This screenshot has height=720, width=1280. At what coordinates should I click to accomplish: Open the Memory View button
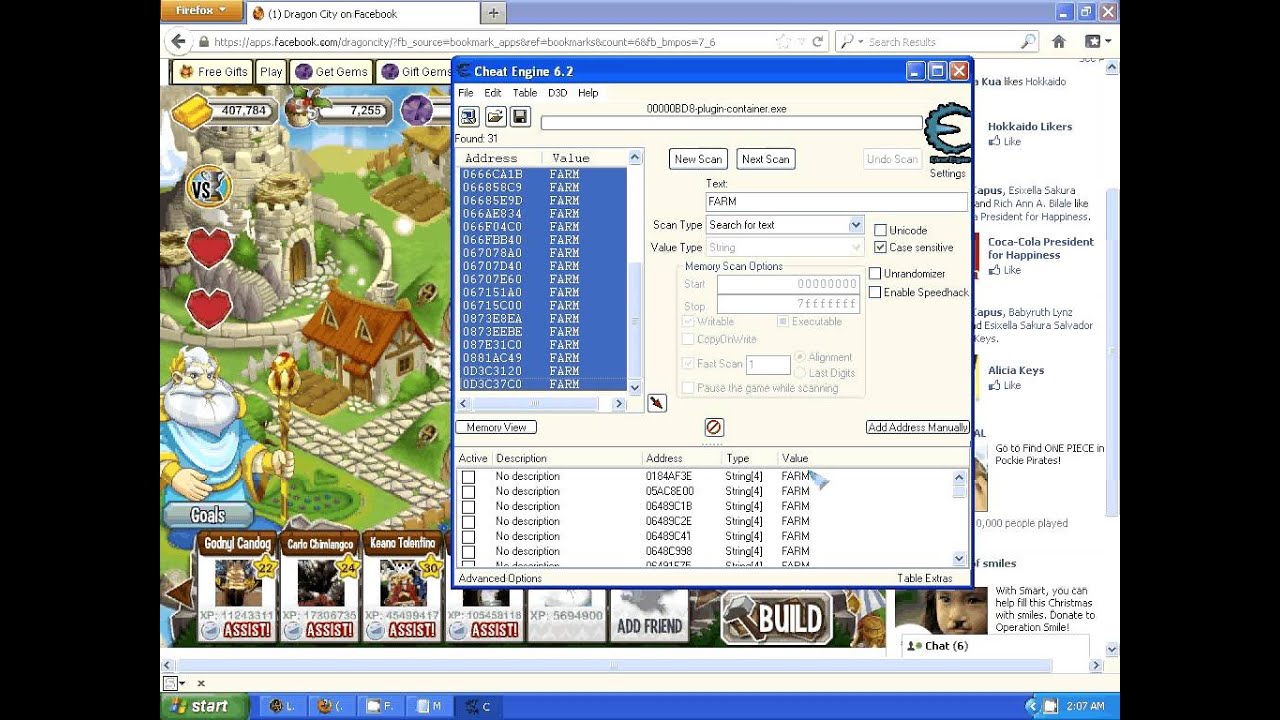[x=496, y=427]
